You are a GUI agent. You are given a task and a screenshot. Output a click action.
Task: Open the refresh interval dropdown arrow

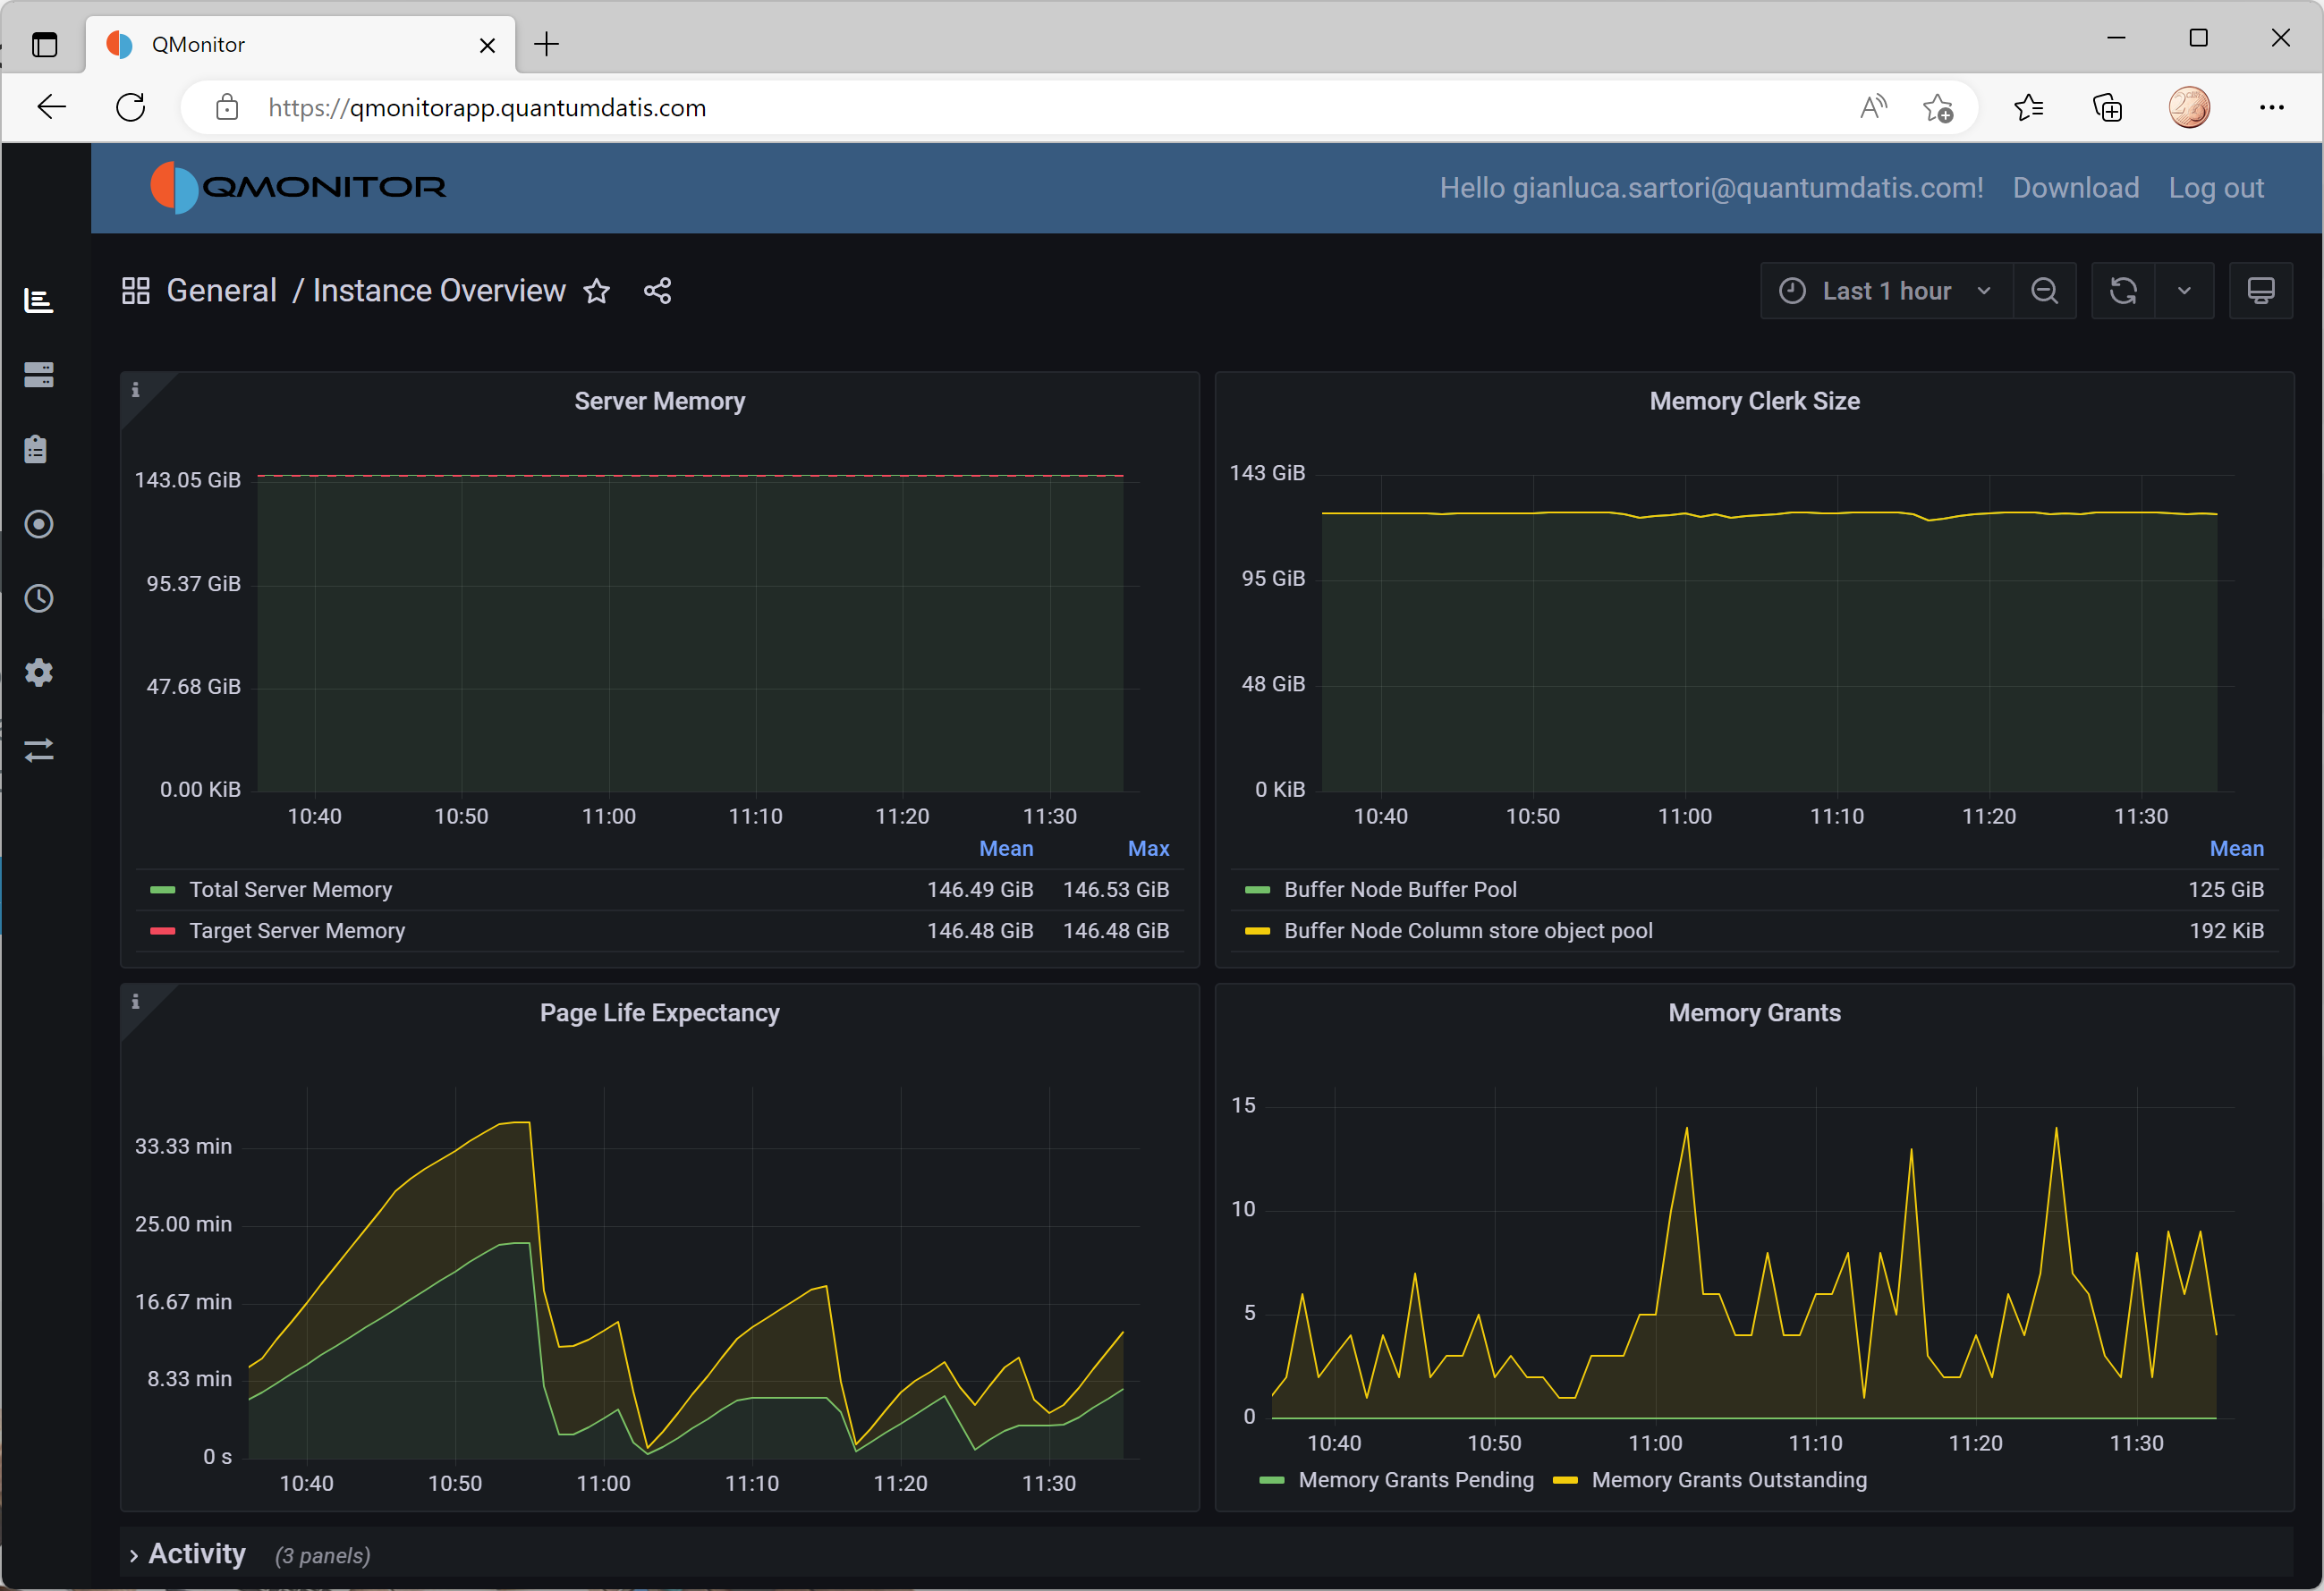(2184, 291)
